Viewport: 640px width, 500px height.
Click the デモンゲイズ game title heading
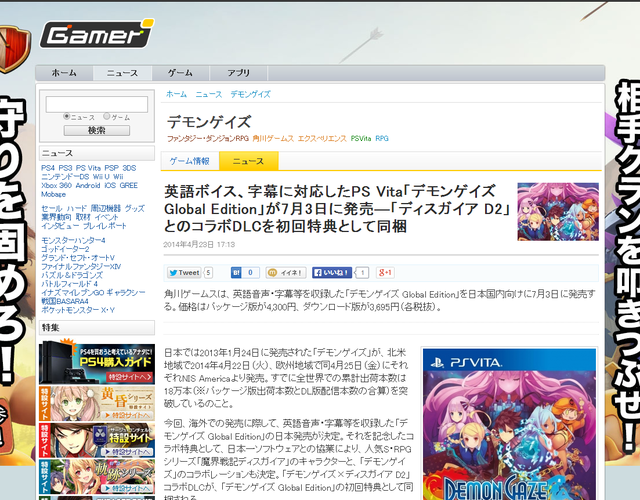tap(209, 122)
